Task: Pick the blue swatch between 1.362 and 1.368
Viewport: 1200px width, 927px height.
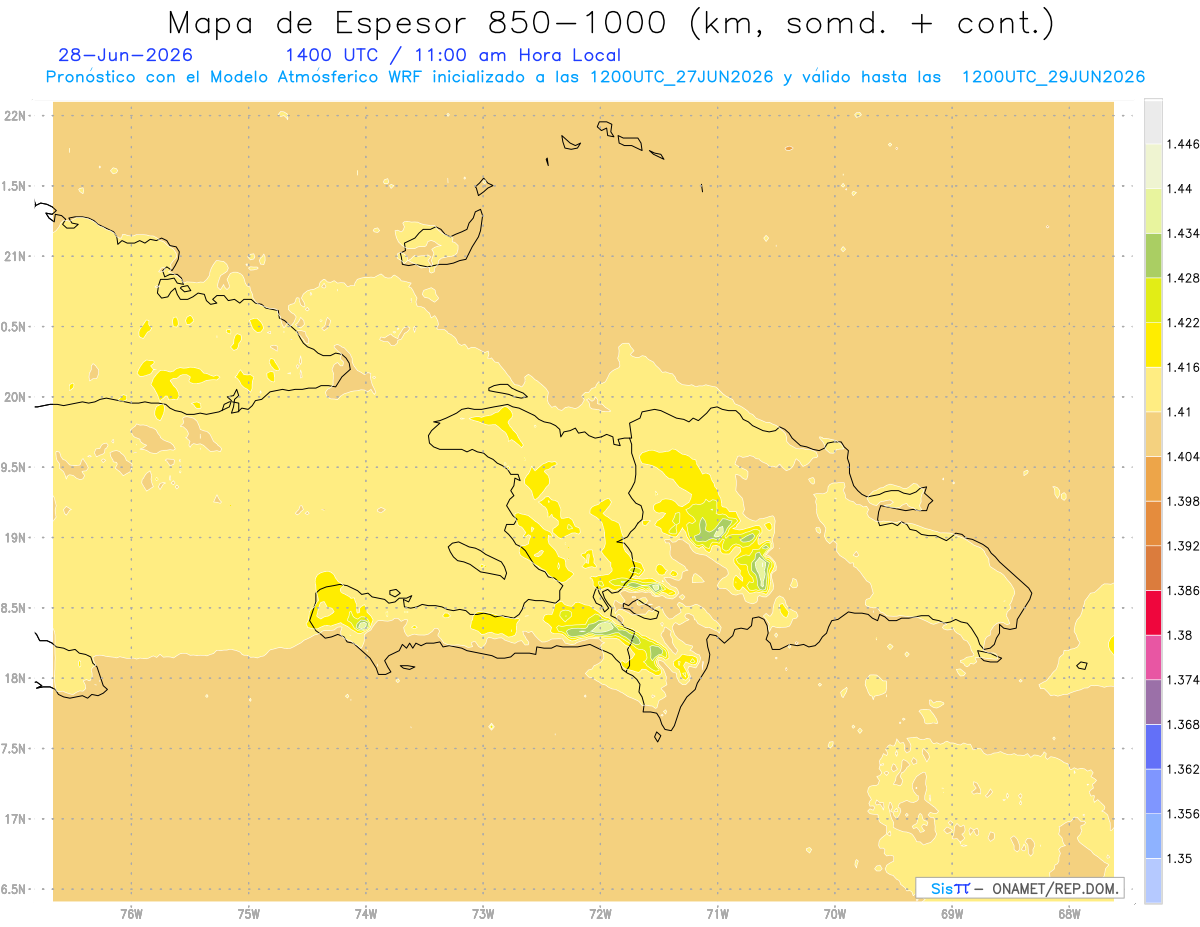Action: (1153, 746)
